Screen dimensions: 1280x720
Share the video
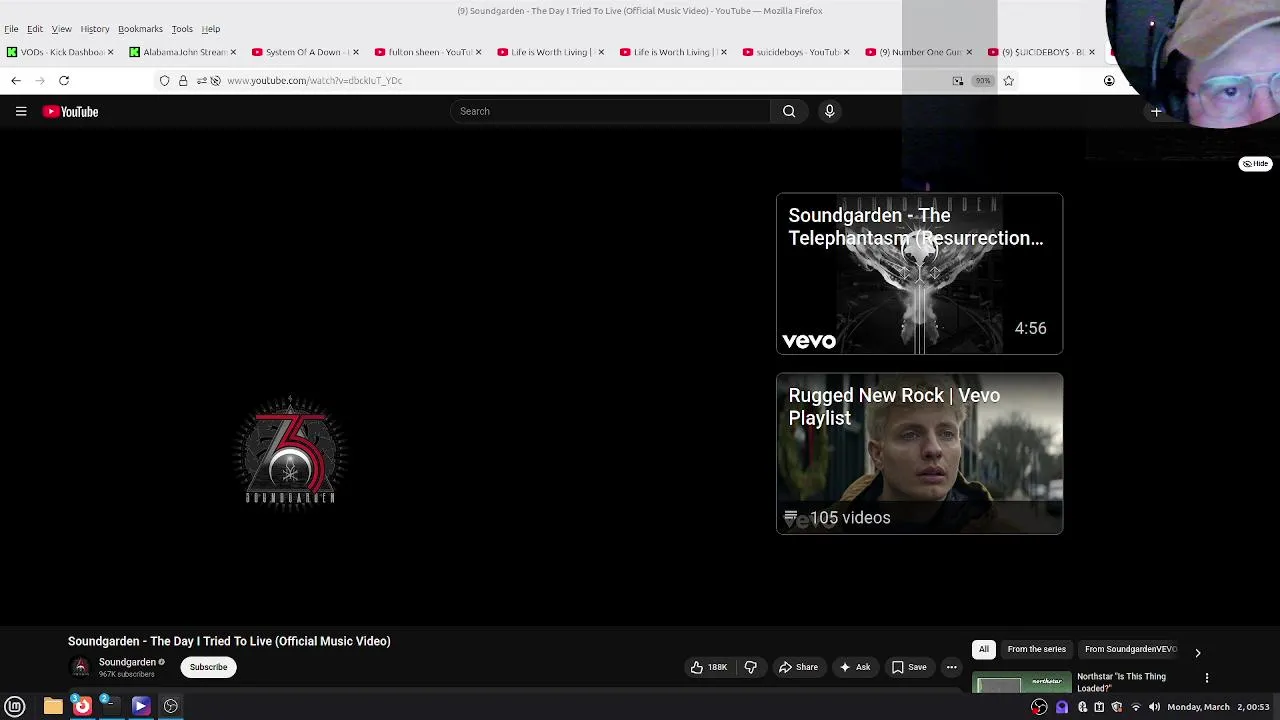798,667
